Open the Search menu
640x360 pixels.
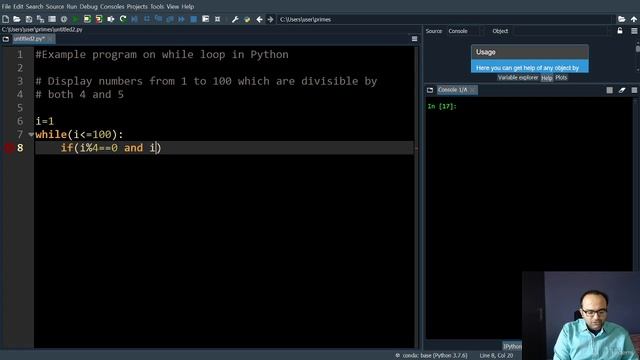coord(34,7)
